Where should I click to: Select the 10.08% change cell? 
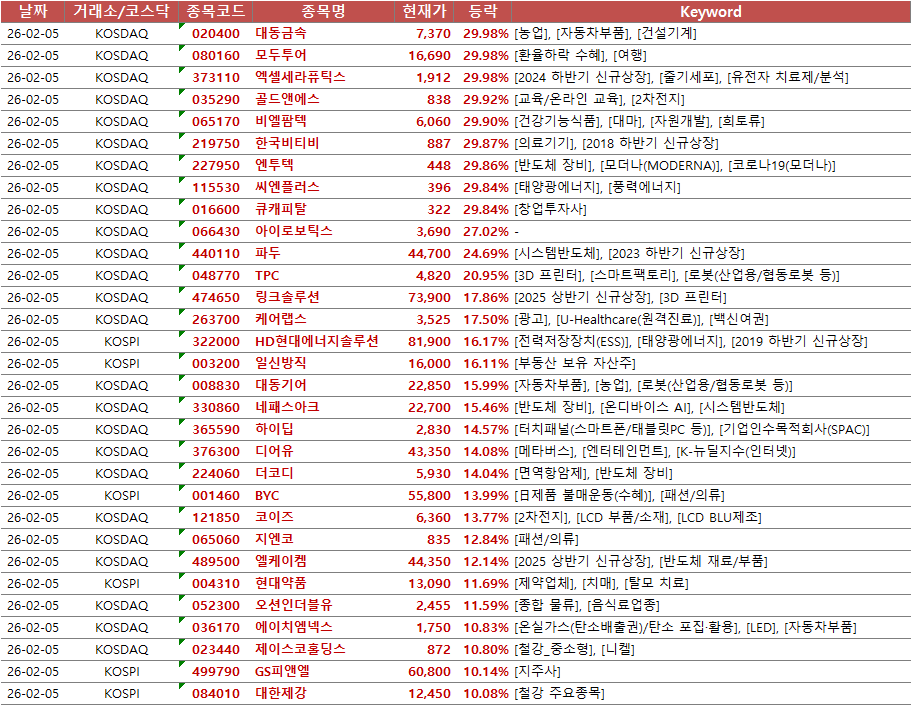(x=486, y=694)
